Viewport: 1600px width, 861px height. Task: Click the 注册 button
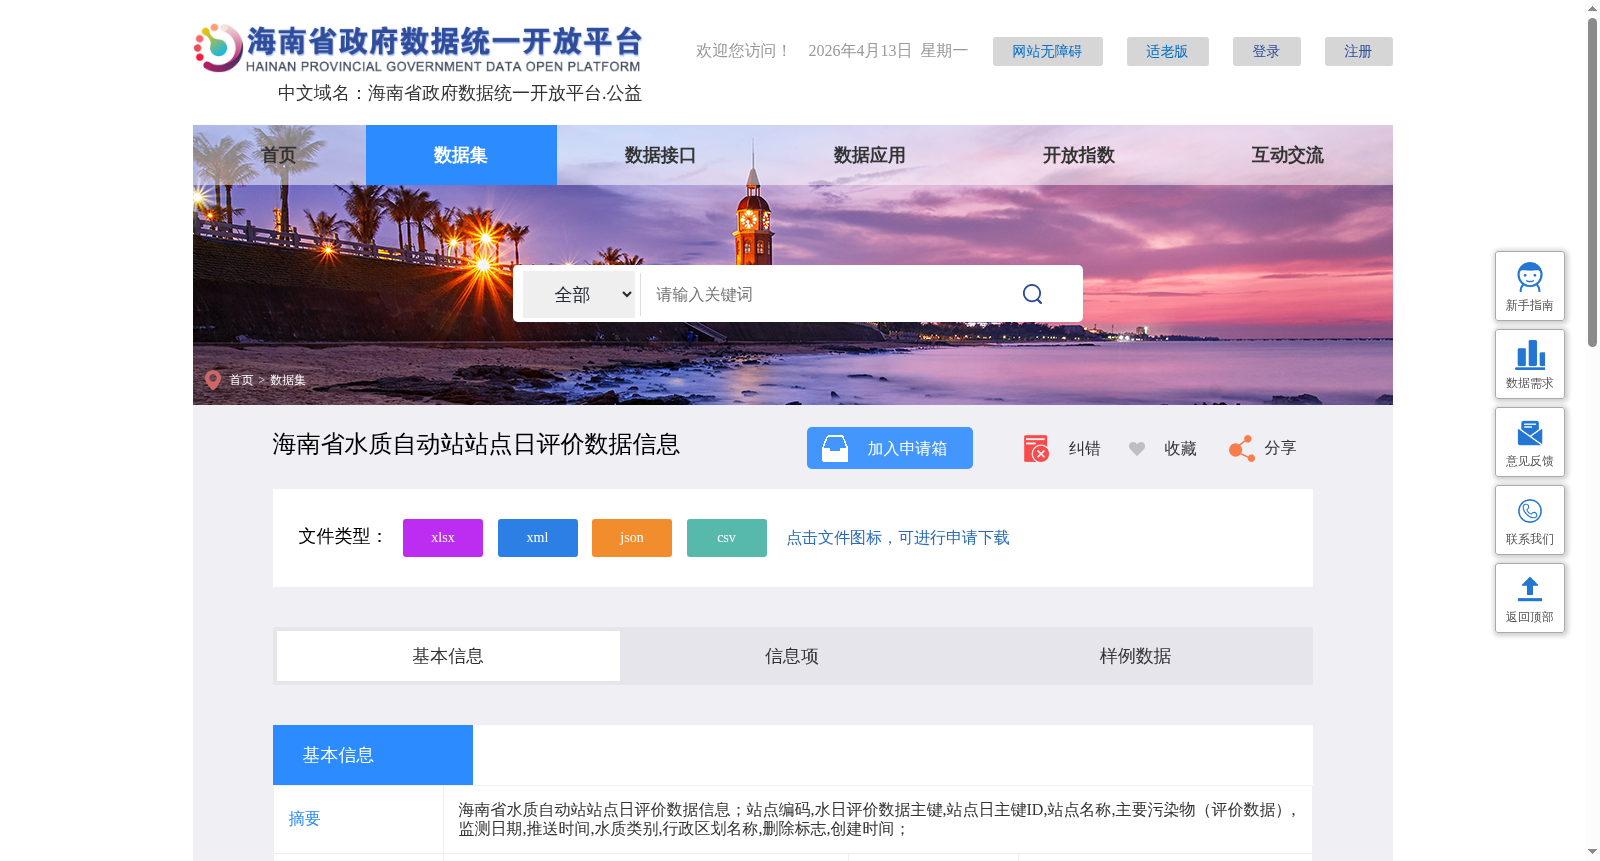pyautogui.click(x=1358, y=51)
